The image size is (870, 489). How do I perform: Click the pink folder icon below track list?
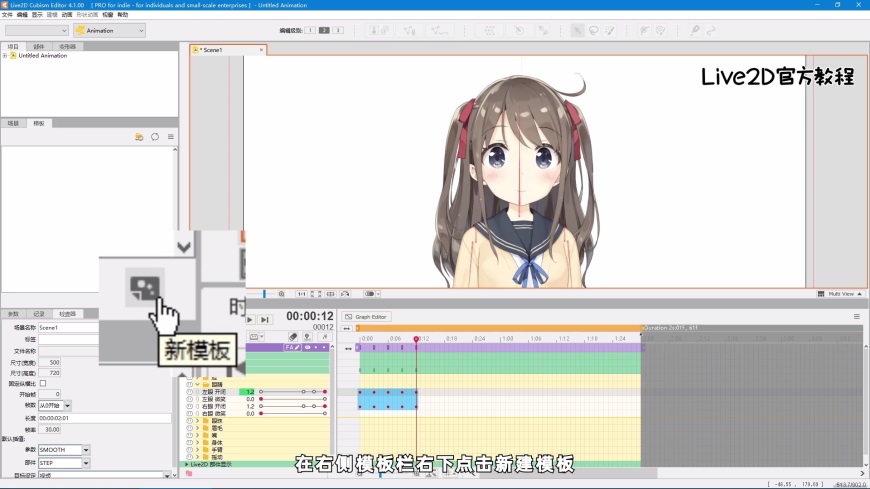[189, 473]
